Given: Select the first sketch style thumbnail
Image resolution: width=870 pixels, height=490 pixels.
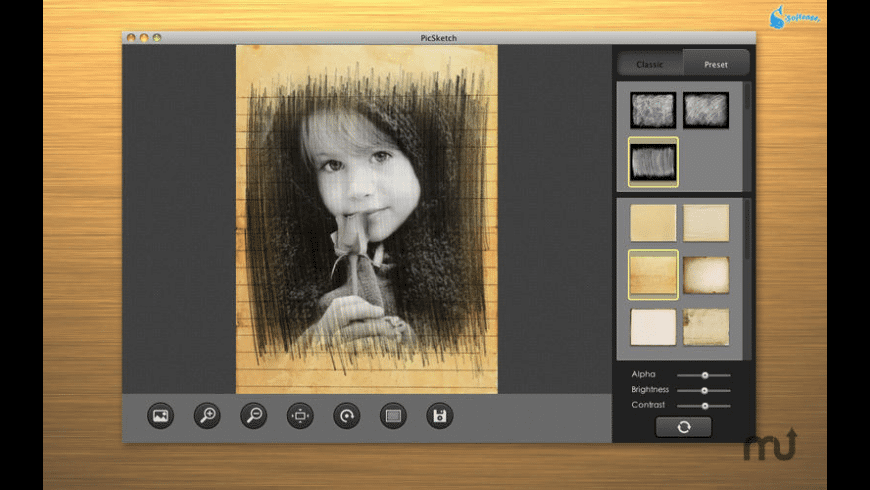Looking at the screenshot, I should [653, 110].
